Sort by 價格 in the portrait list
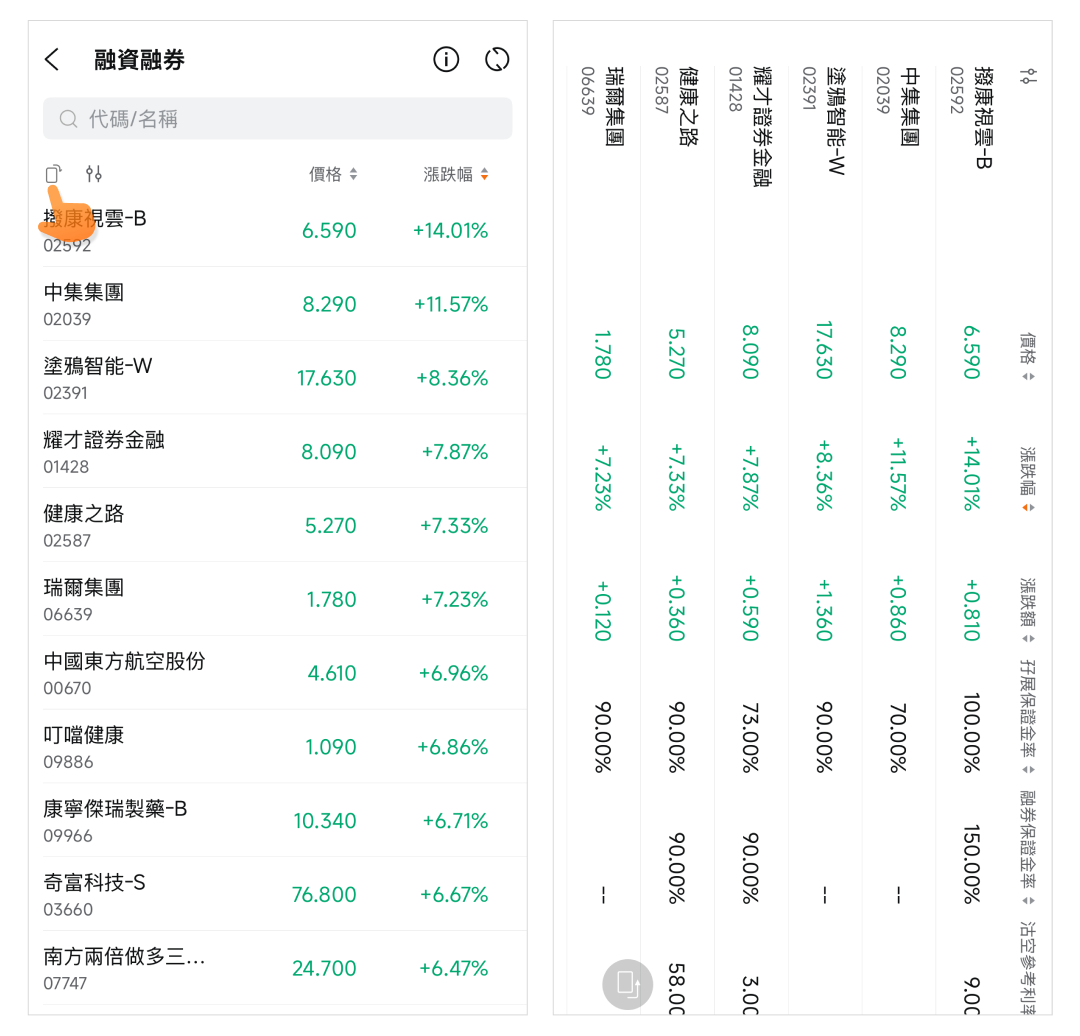1080x1036 pixels. click(333, 175)
